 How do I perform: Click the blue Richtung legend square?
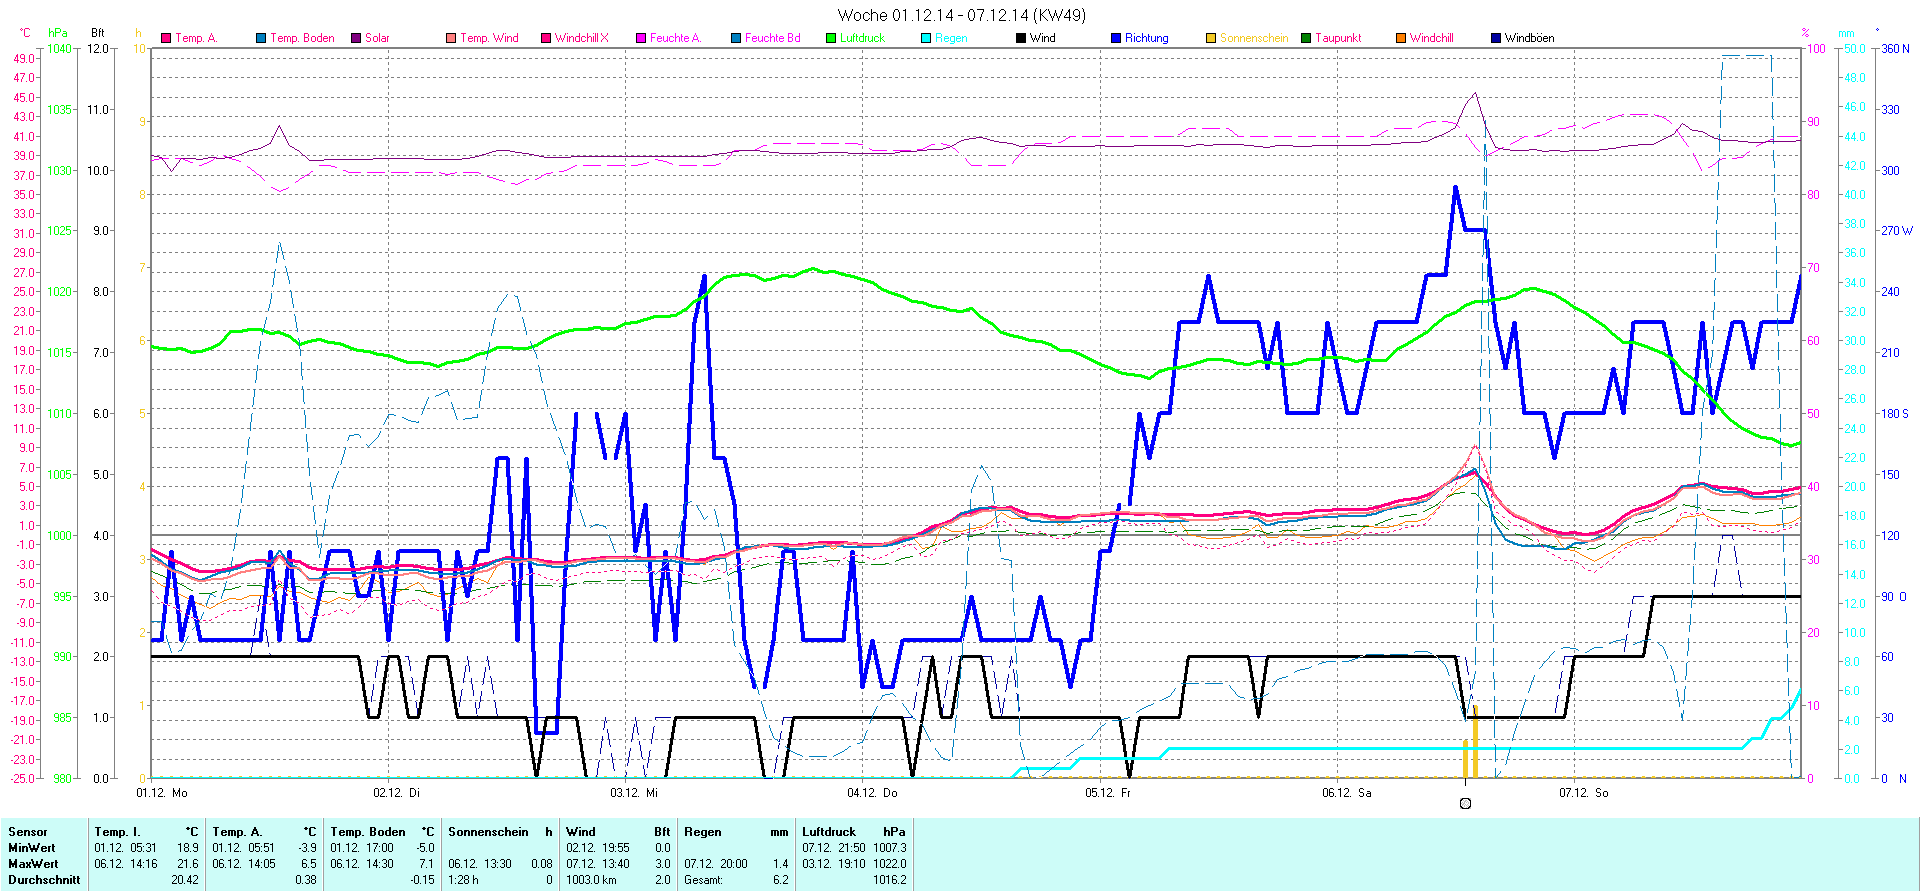tap(1116, 38)
